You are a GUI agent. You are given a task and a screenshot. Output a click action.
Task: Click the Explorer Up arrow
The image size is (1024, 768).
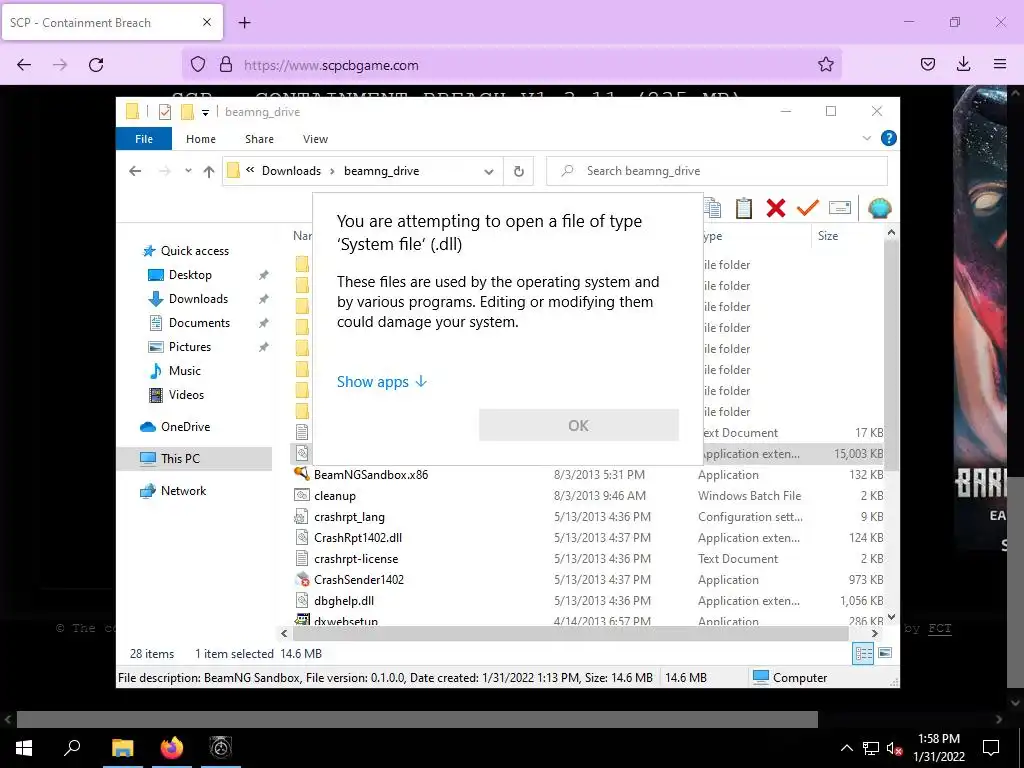pos(208,171)
